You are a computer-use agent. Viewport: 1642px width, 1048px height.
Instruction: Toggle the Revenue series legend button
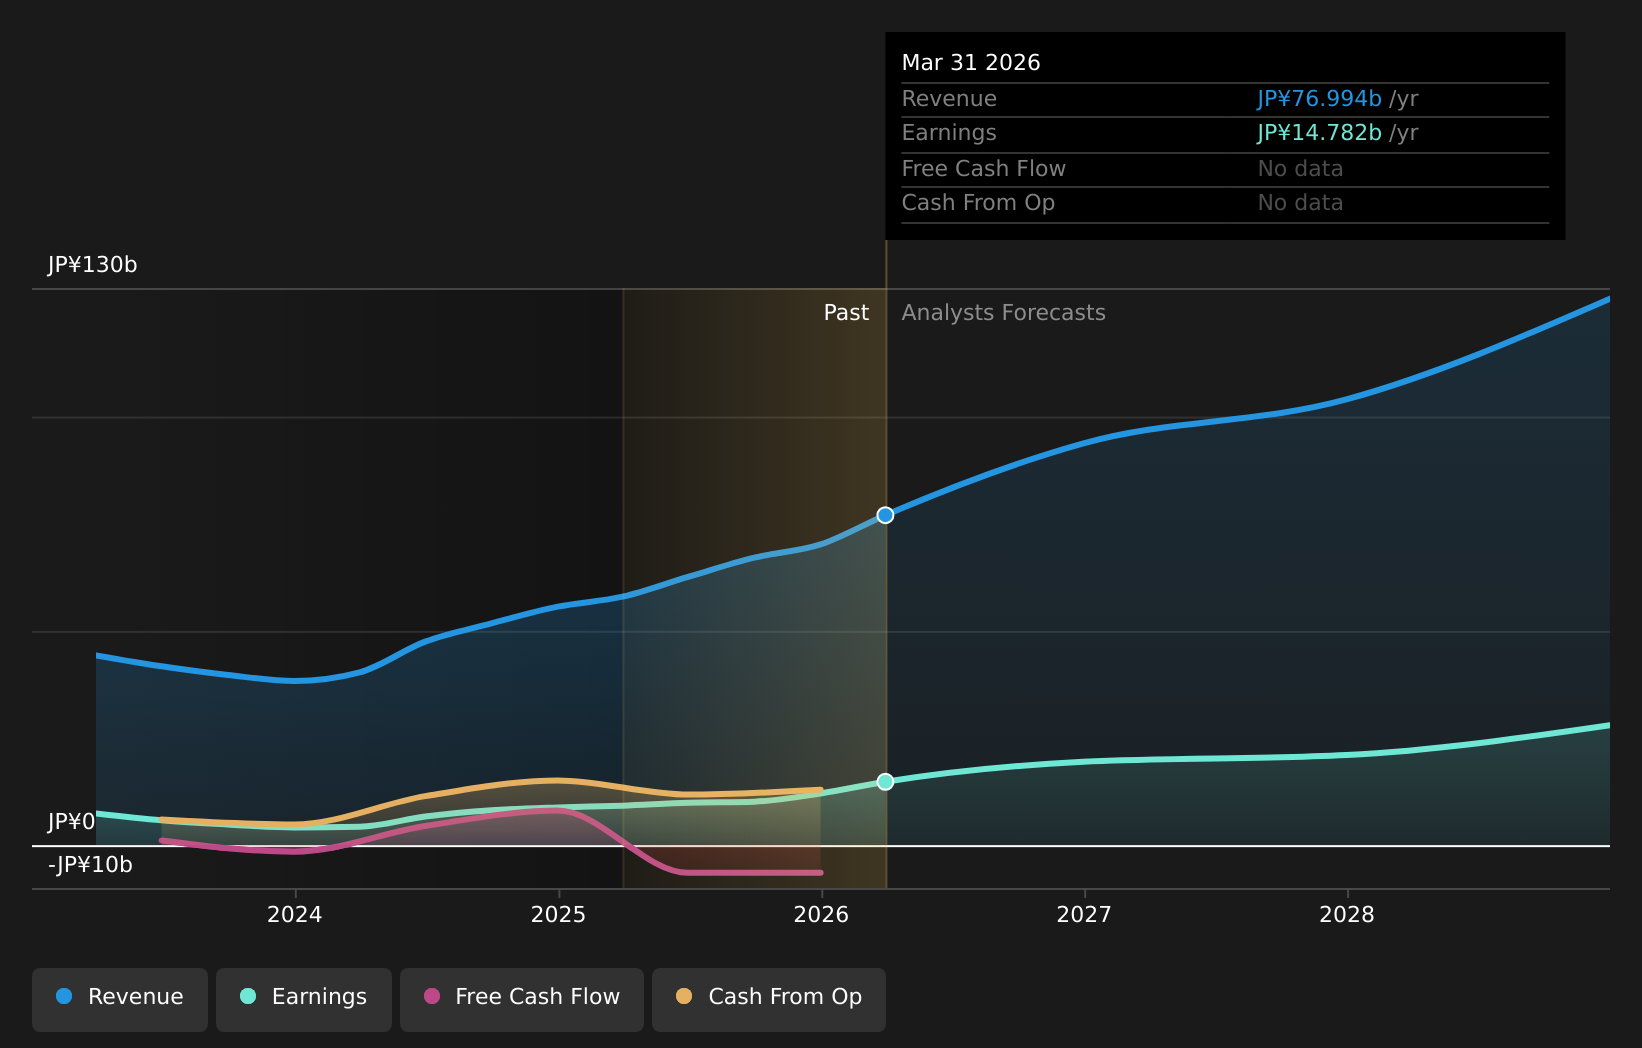120,999
